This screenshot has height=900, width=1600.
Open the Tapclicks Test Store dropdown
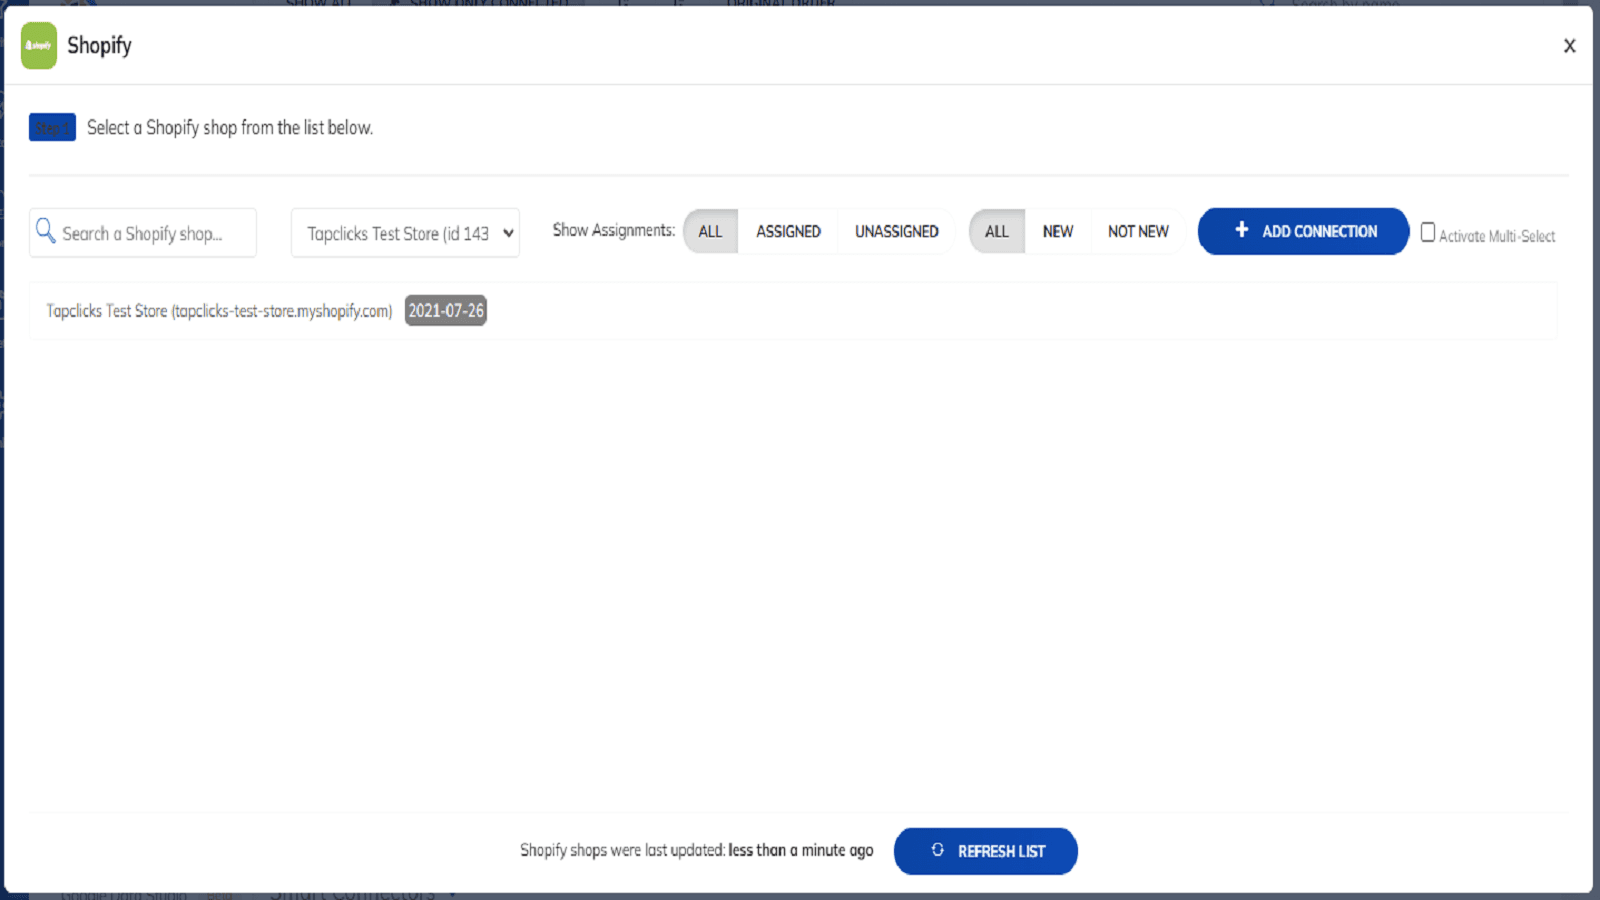click(404, 232)
